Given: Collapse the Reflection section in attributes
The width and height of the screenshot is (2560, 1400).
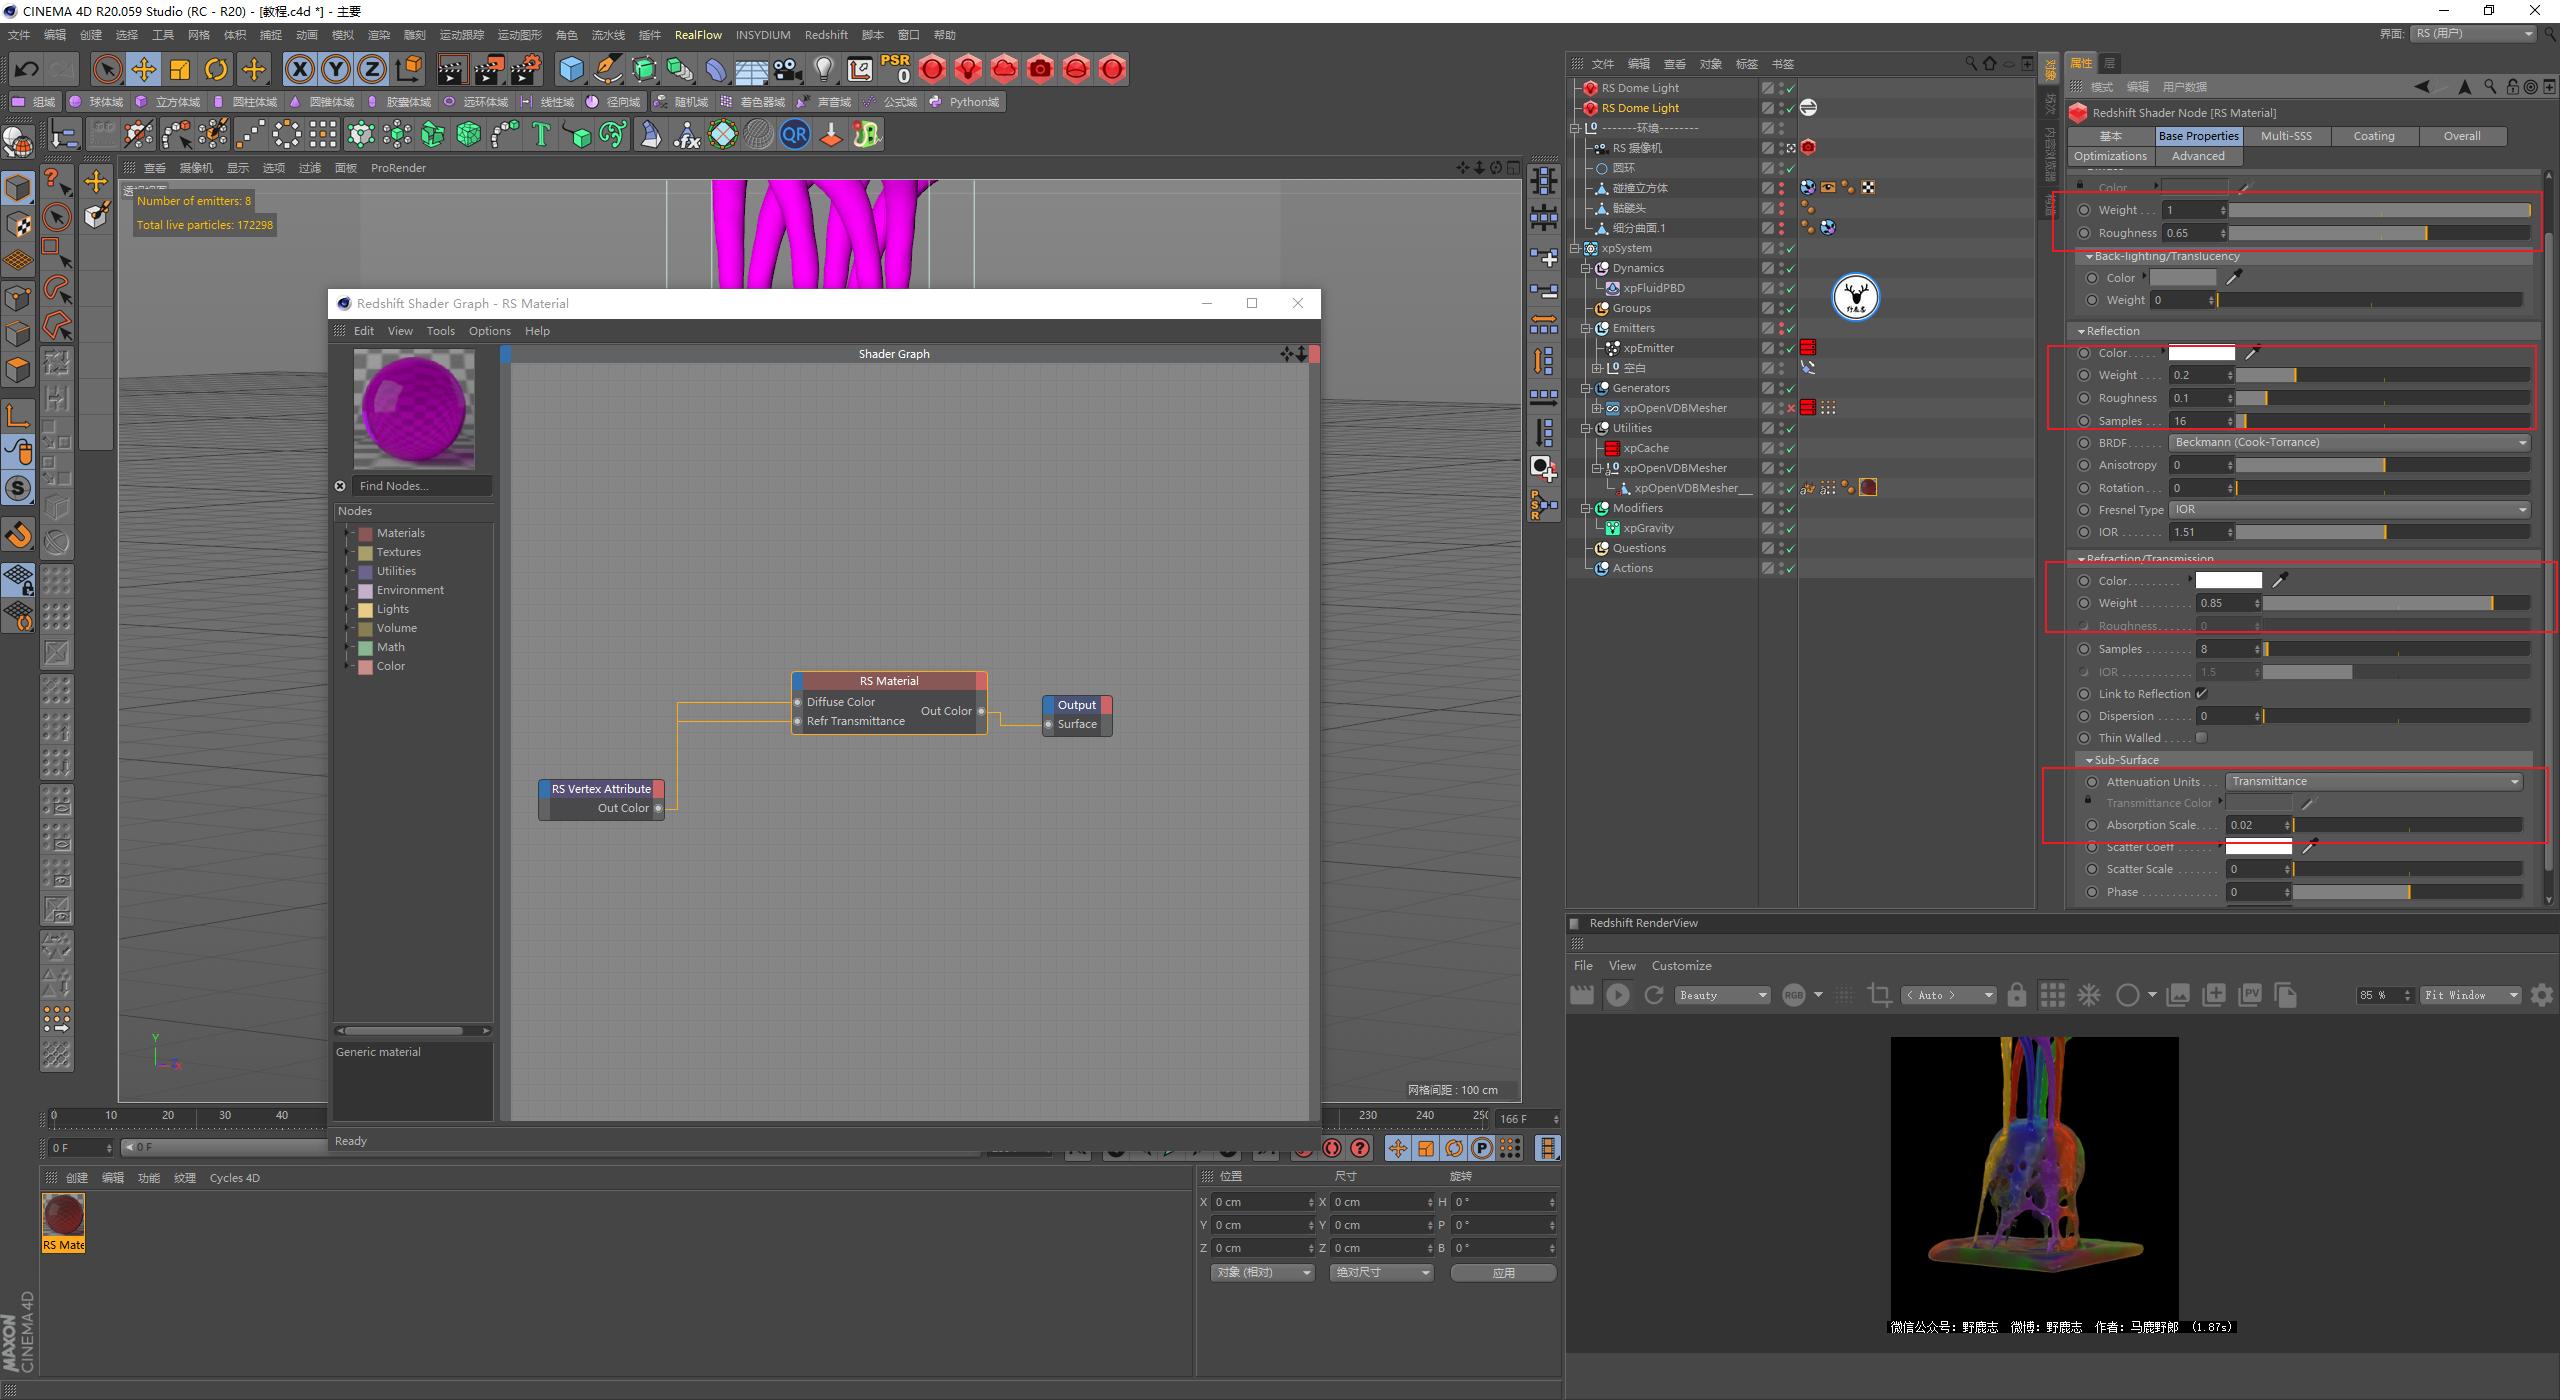Looking at the screenshot, I should 2082,330.
